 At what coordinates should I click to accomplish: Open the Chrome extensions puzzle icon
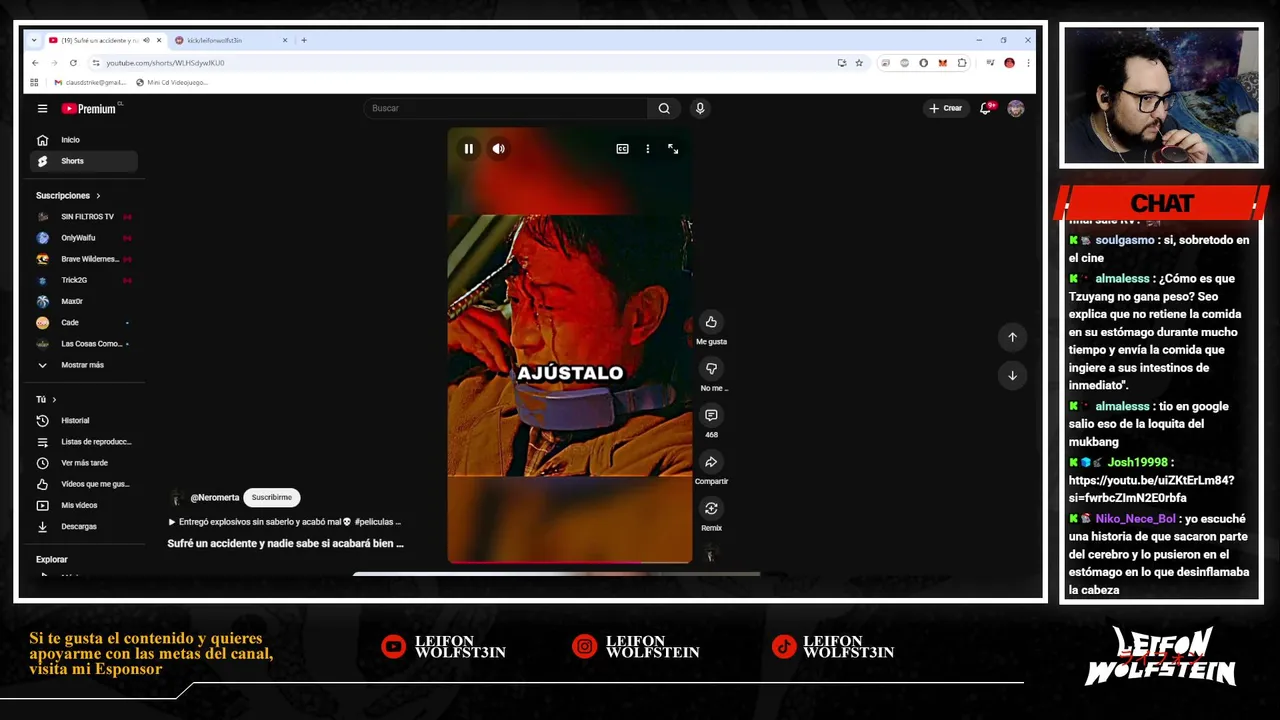point(962,62)
